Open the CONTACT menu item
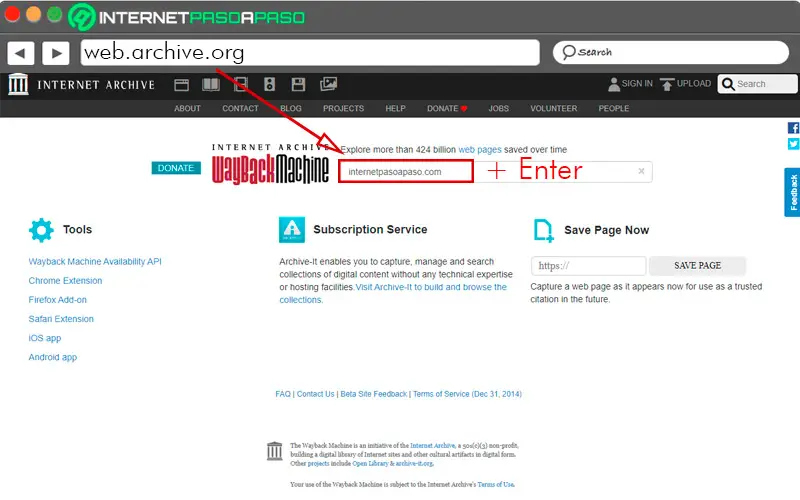Viewport: 800px width, 500px height. [240, 109]
